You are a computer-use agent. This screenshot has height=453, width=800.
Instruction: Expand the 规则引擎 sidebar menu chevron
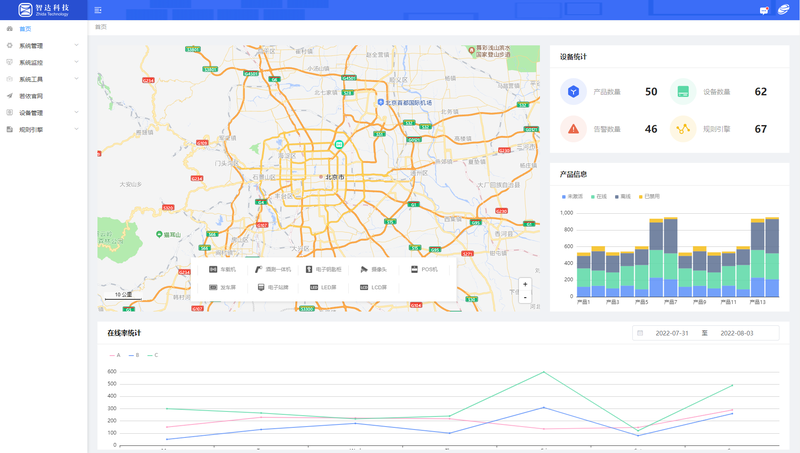tap(77, 130)
